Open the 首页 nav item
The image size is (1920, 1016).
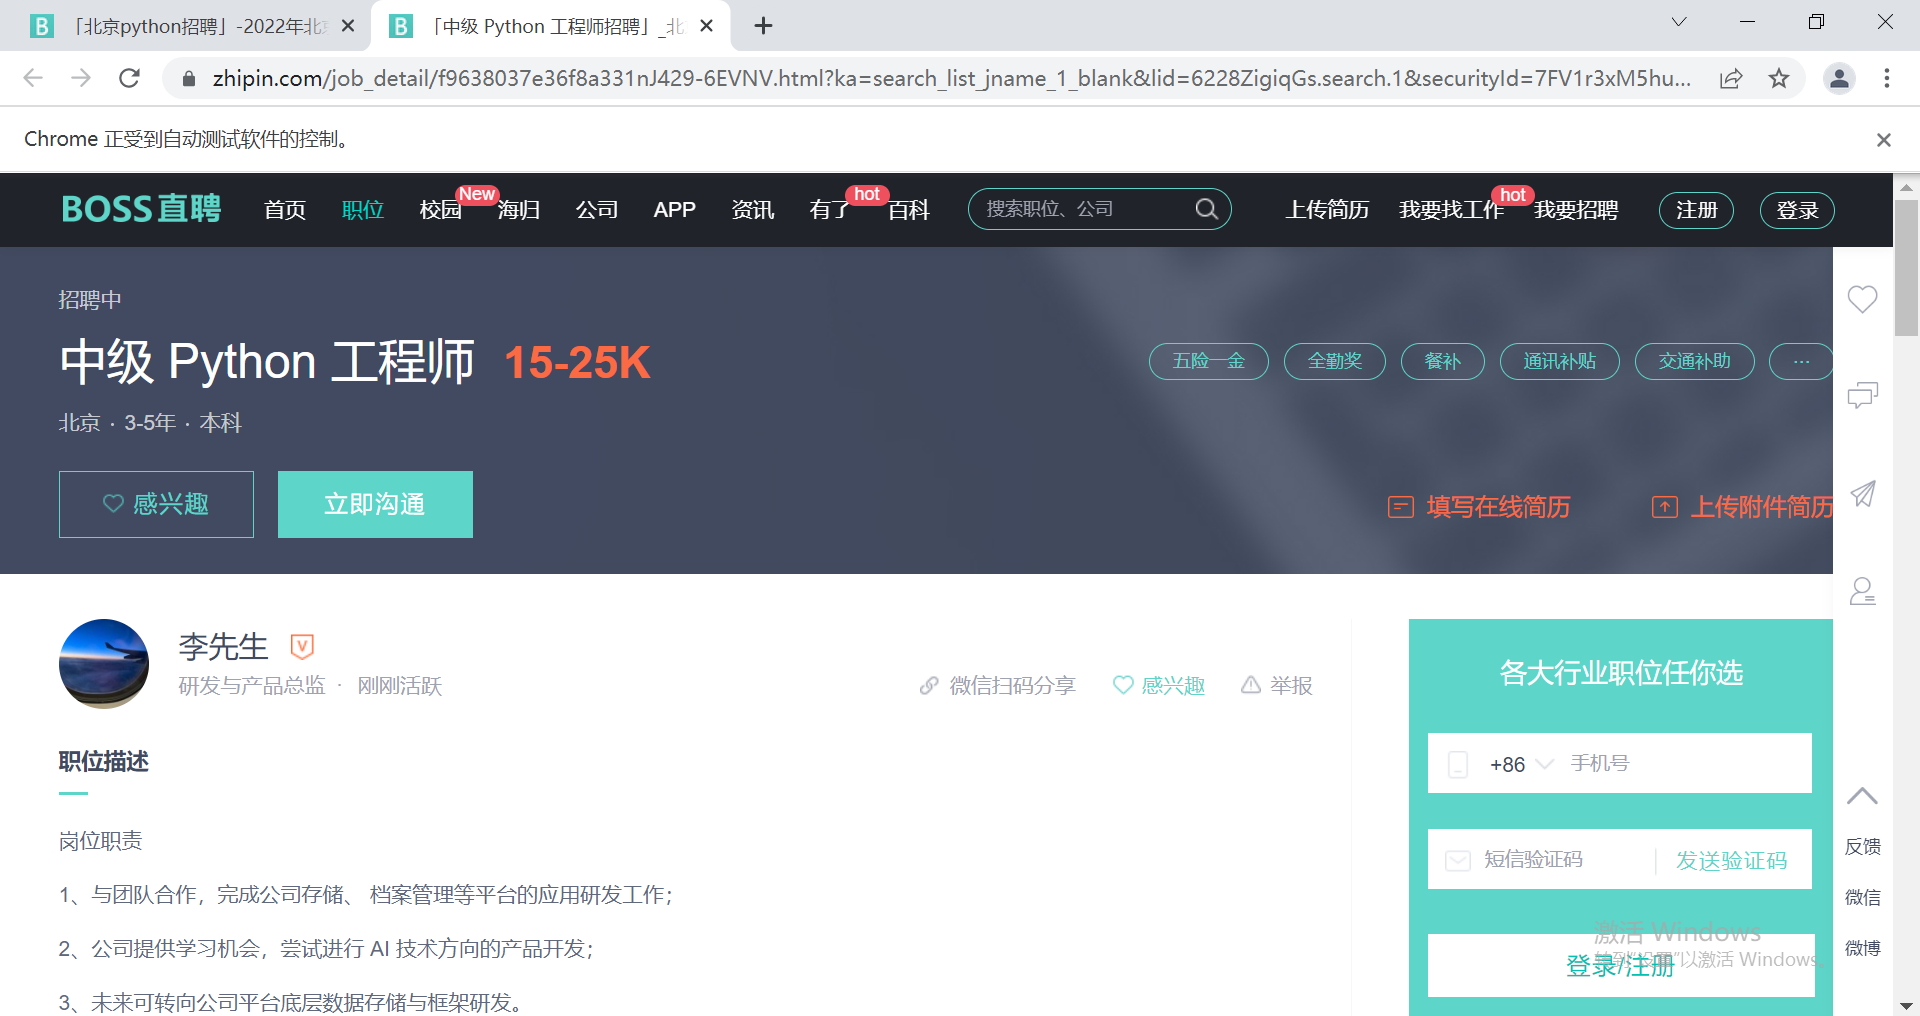(x=285, y=210)
